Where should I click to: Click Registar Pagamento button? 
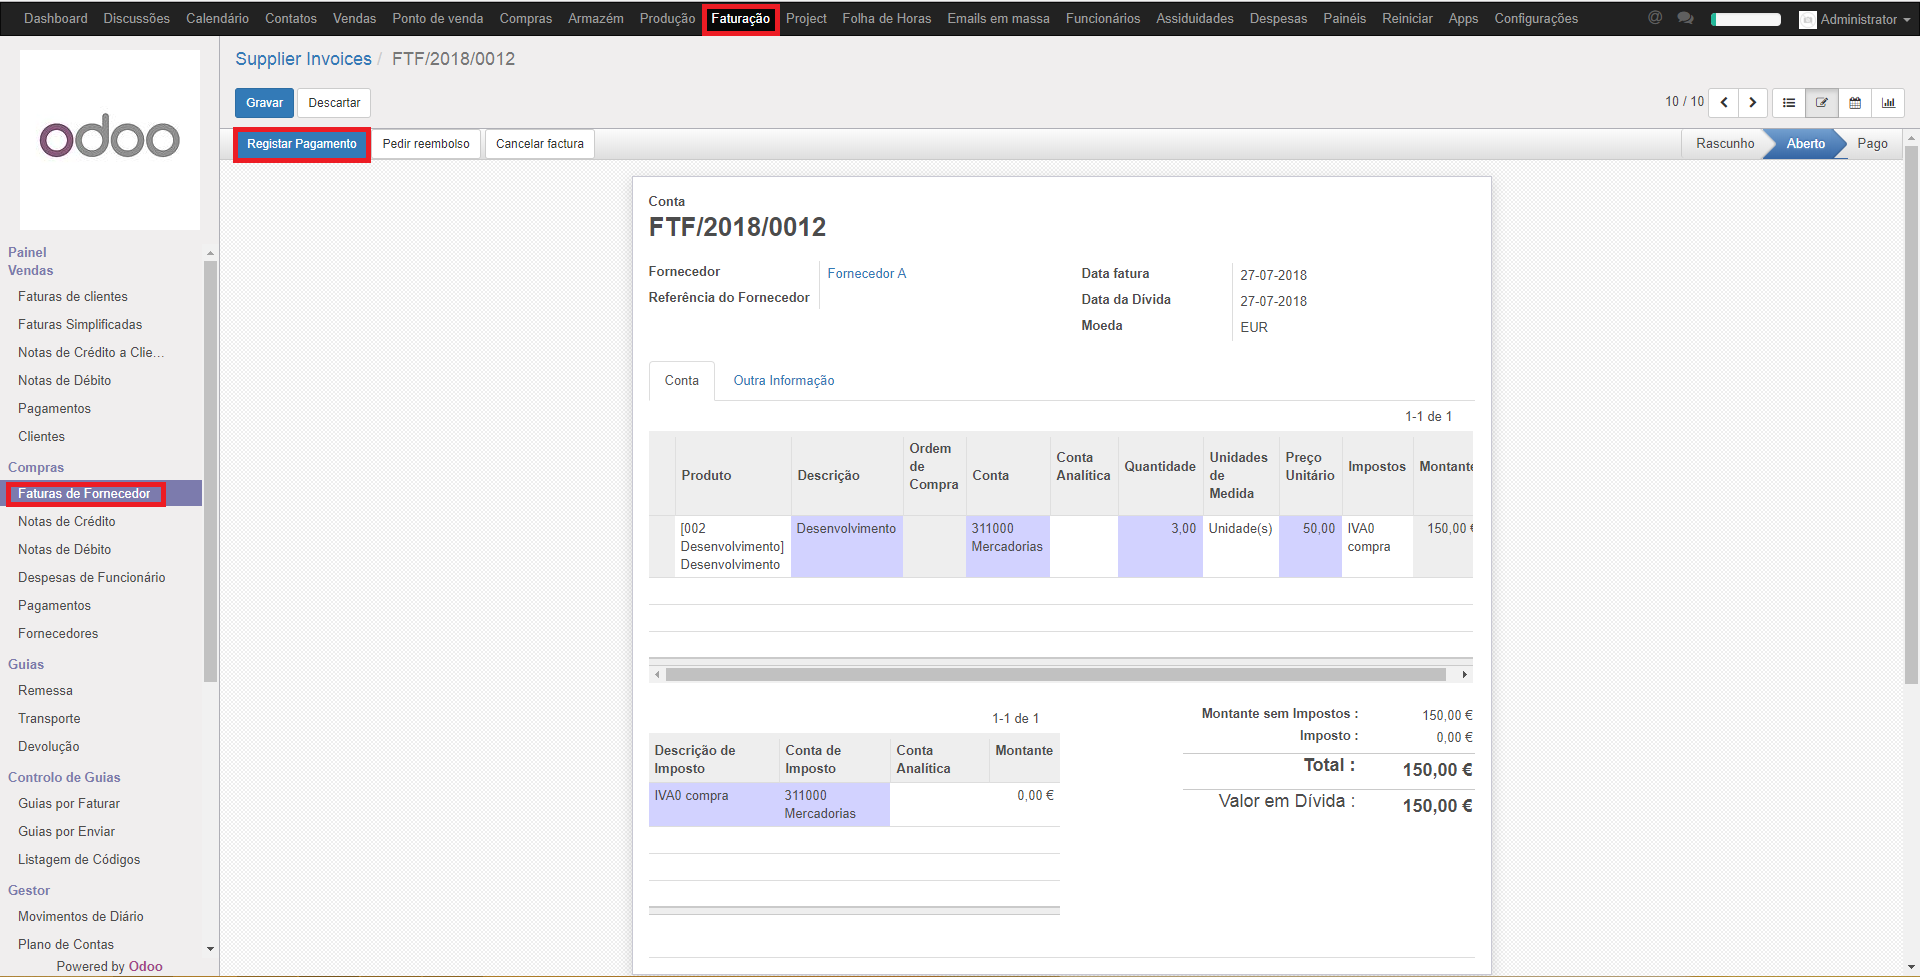click(301, 144)
